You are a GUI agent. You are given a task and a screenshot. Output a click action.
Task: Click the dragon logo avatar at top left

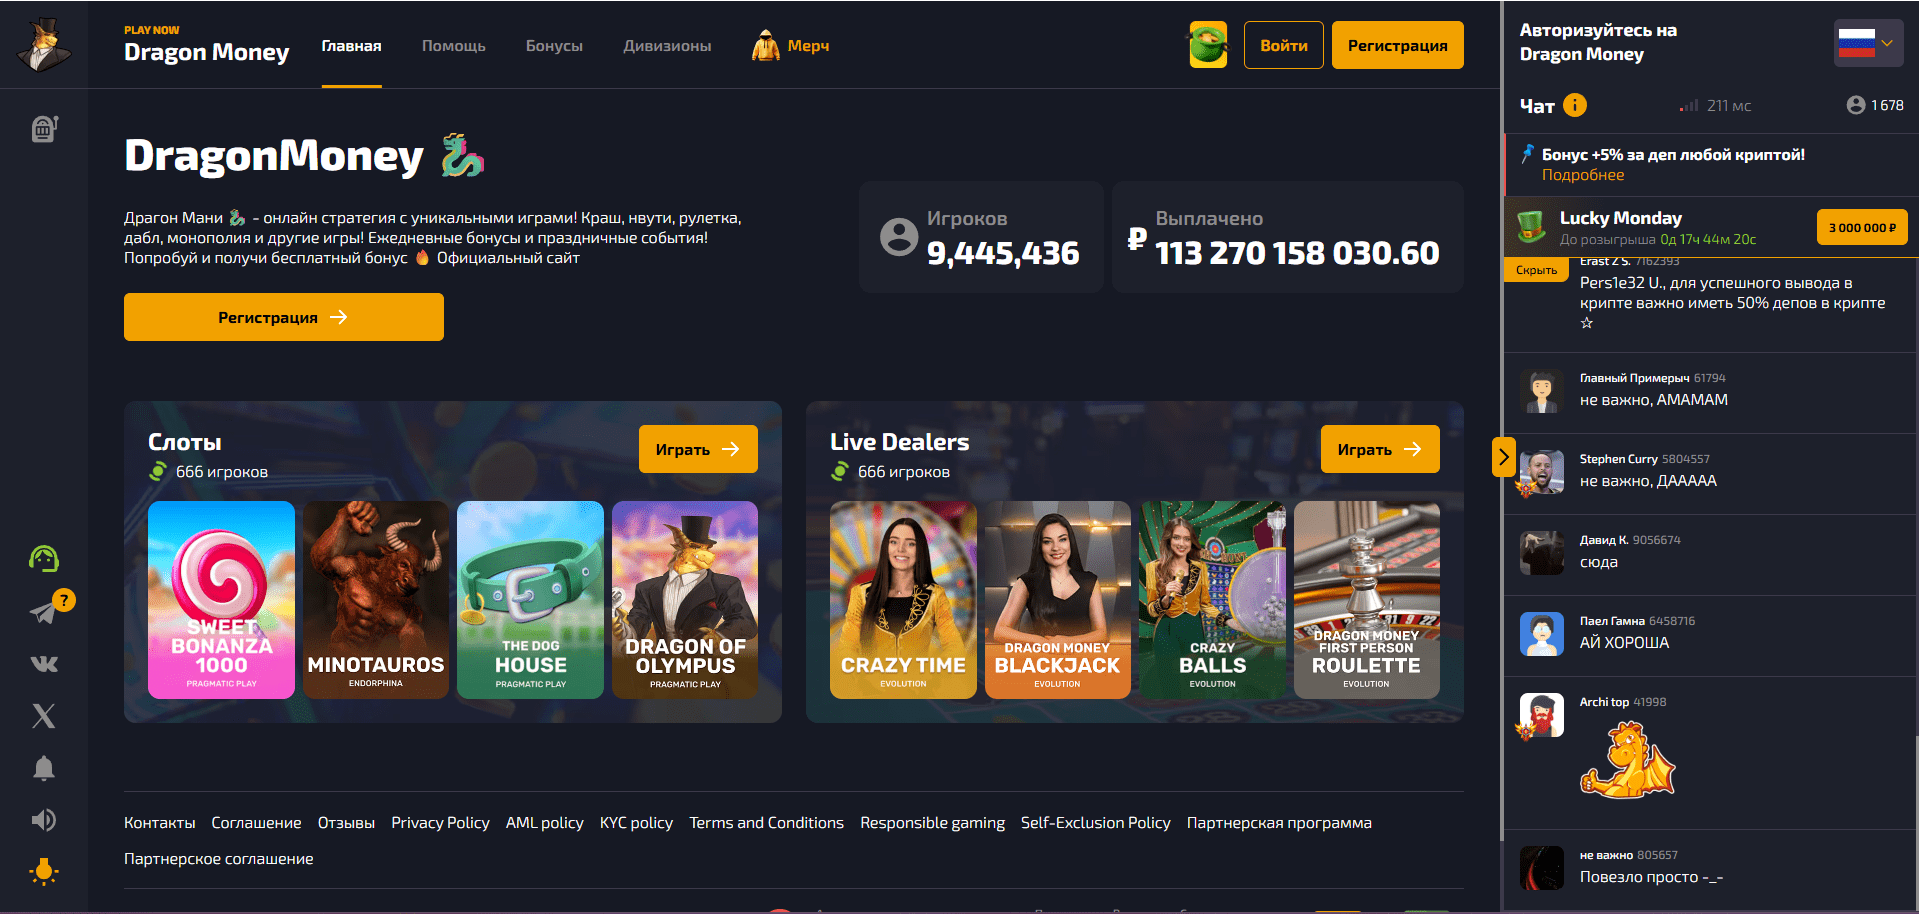click(x=44, y=45)
